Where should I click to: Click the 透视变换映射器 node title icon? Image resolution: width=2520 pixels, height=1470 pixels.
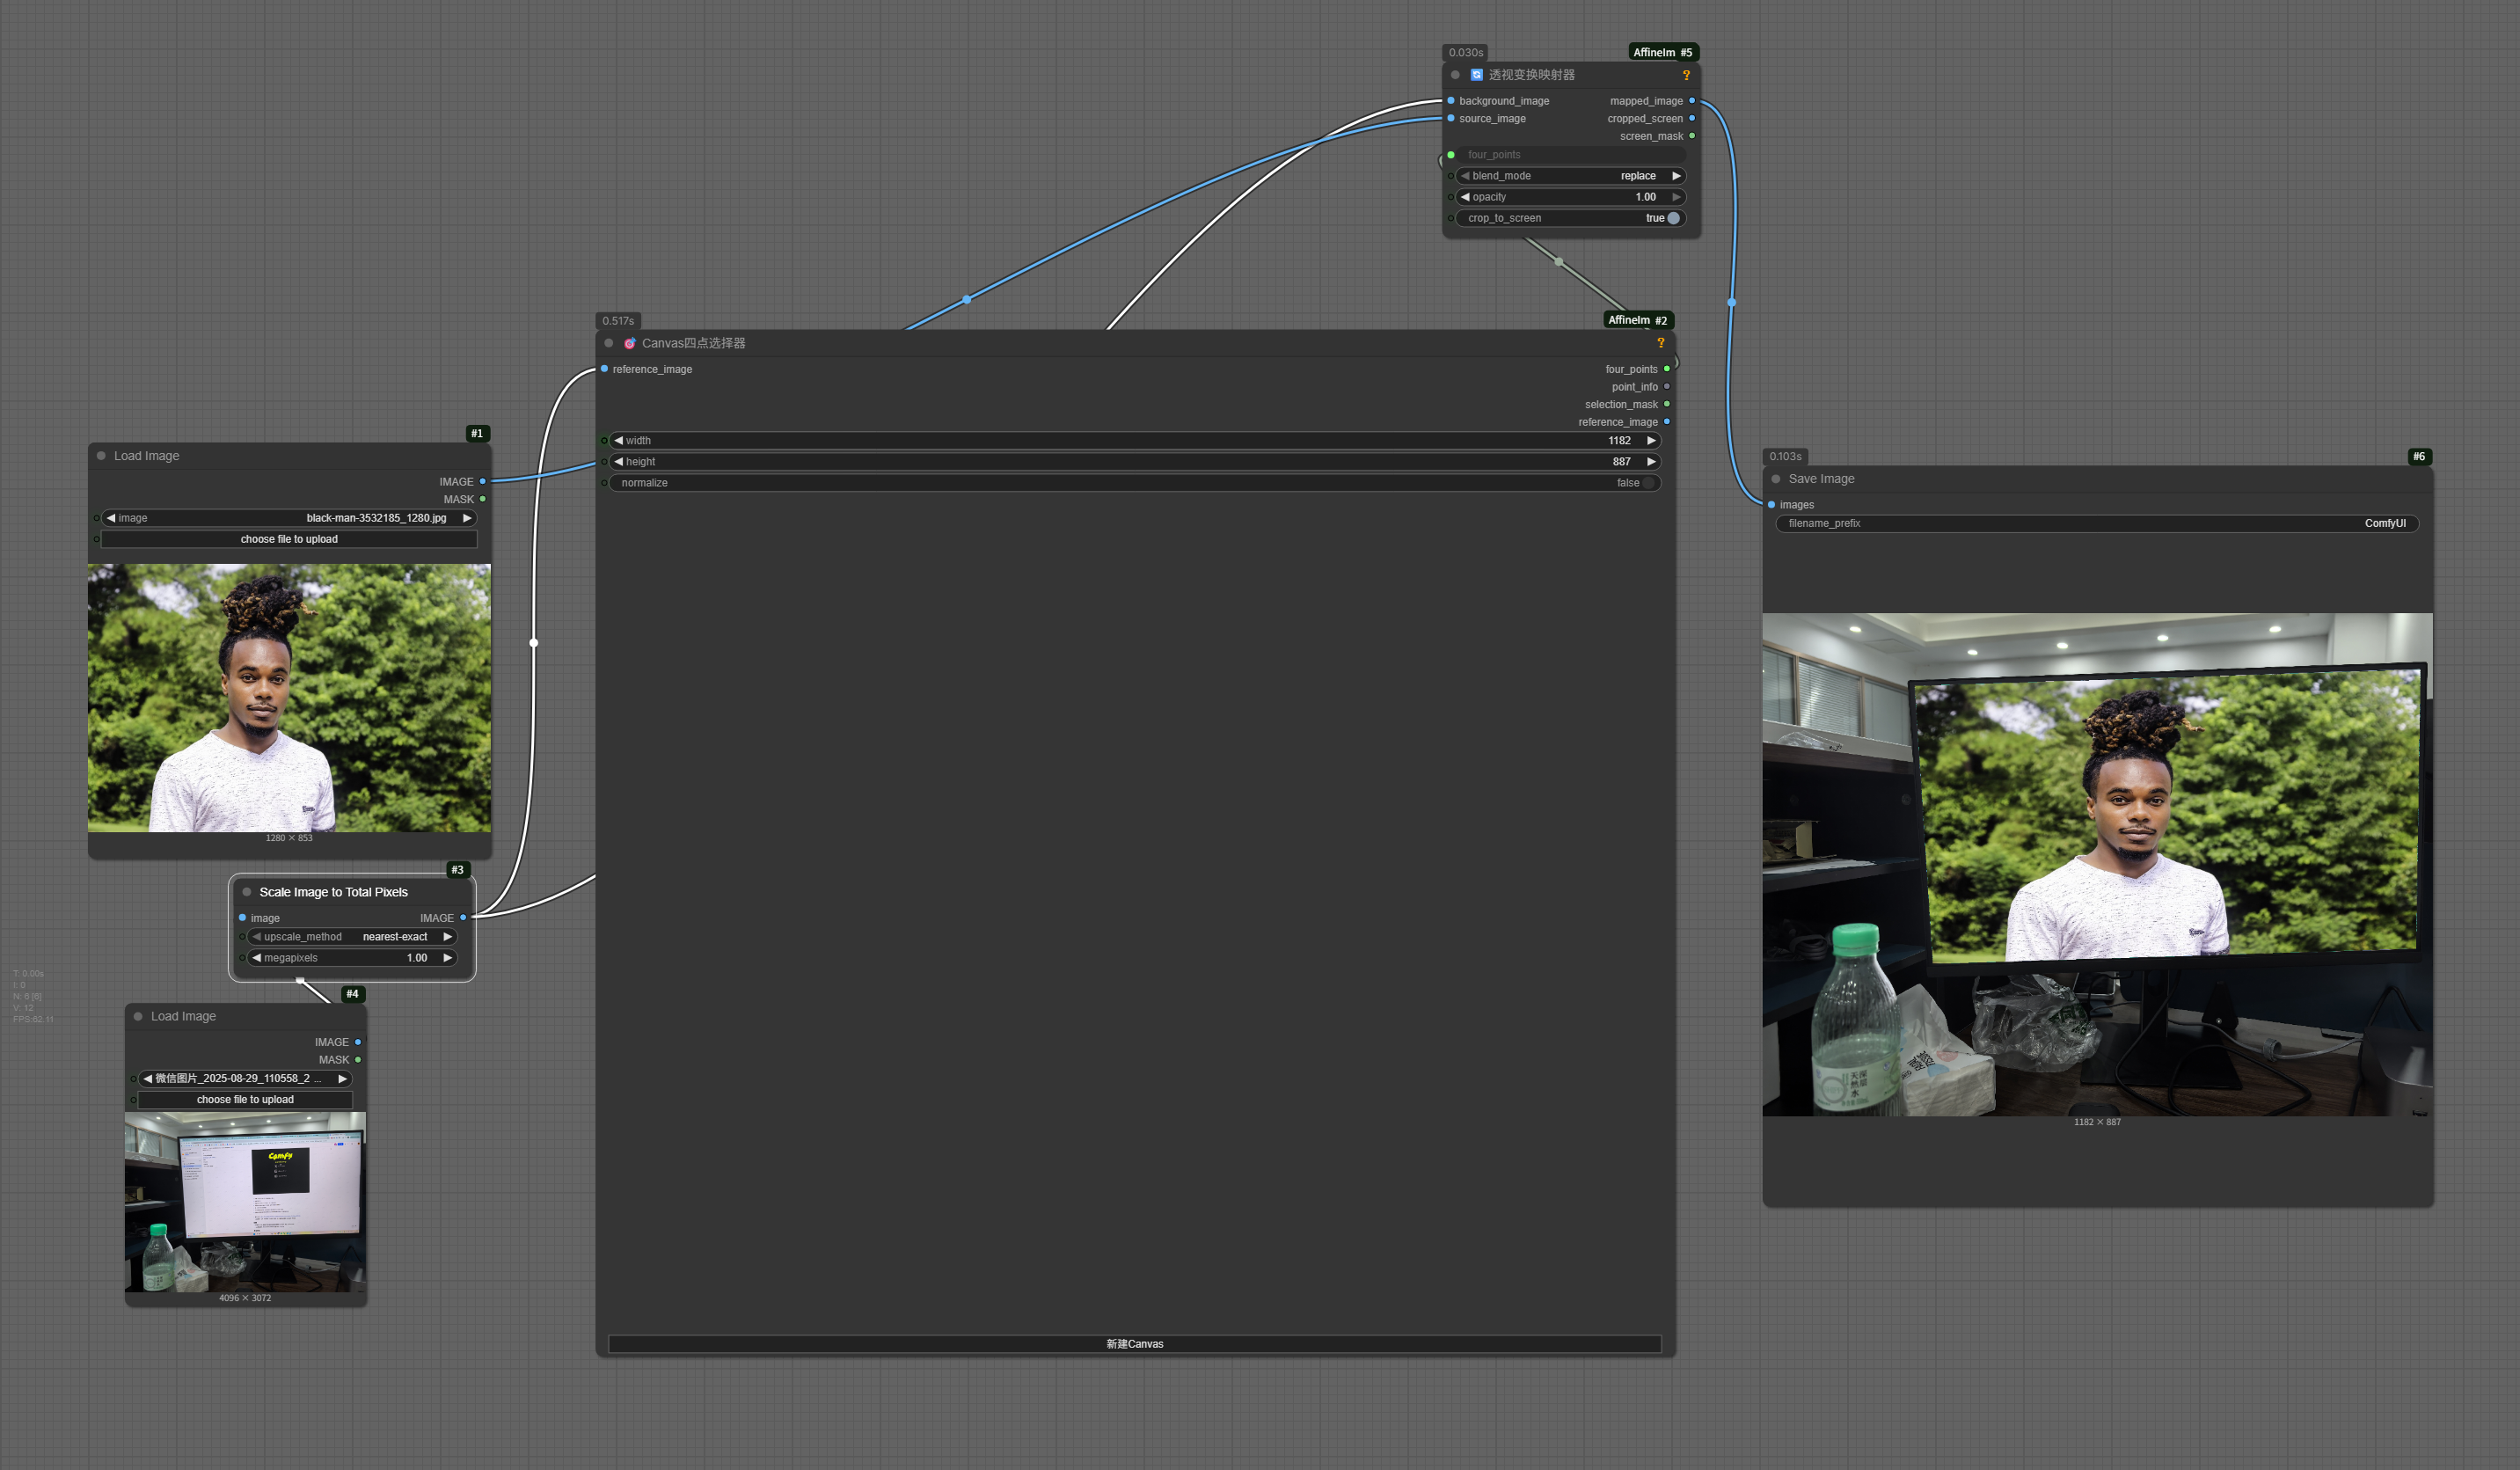click(x=1476, y=75)
